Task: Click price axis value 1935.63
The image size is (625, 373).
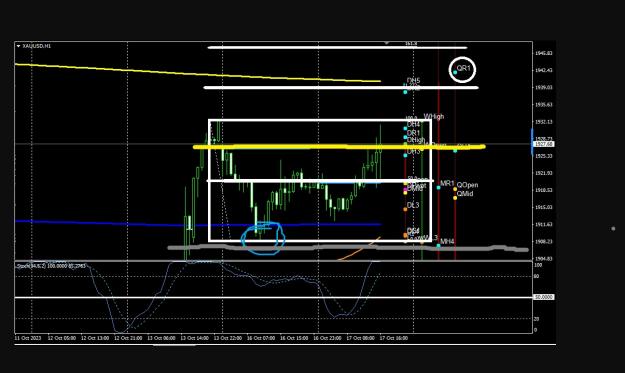Action: [544, 104]
